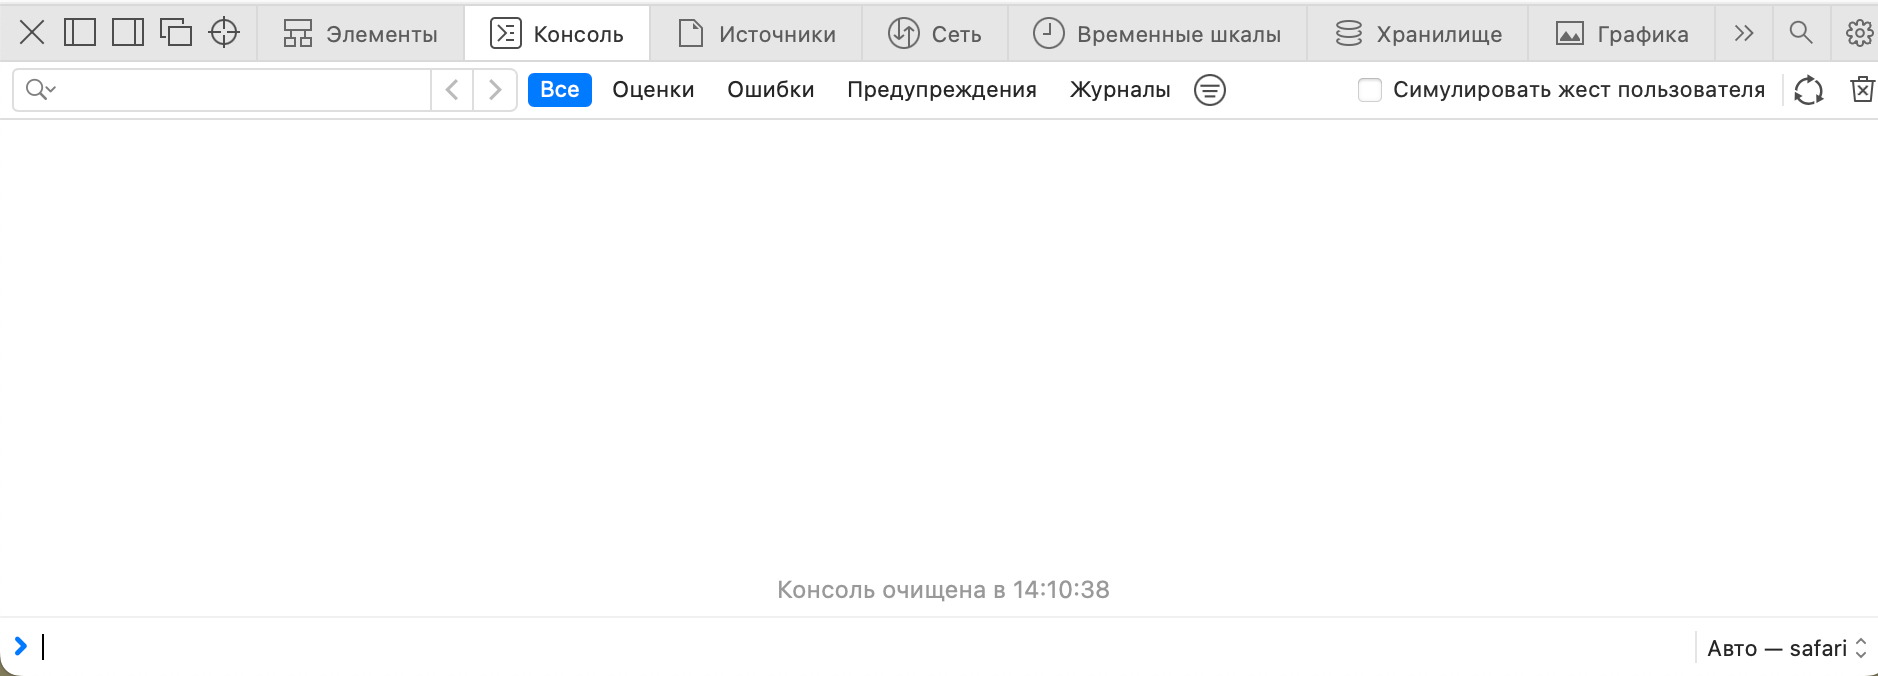This screenshot has height=676, width=1878.
Task: Clear console with trash icon
Action: coord(1861,90)
